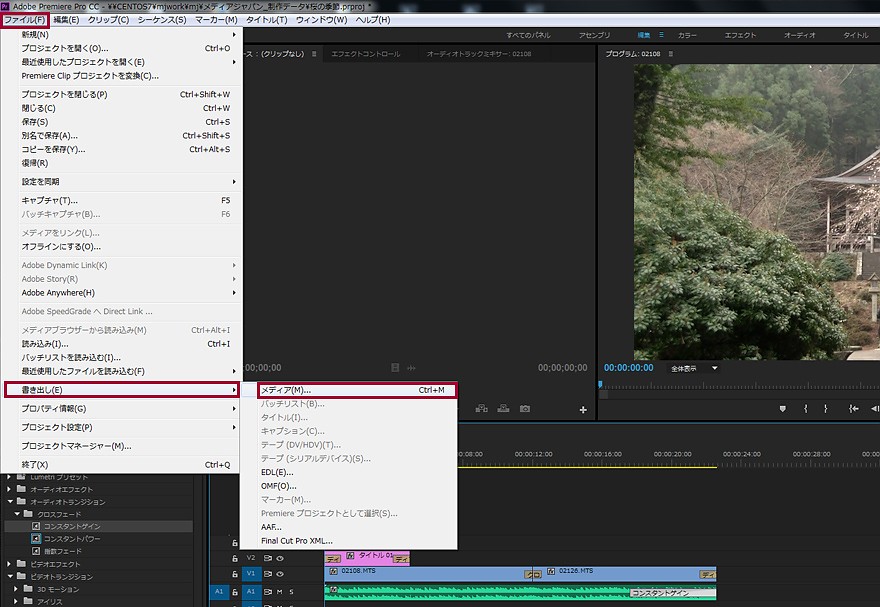This screenshot has height=607, width=880.
Task: Open the button editor plus icon
Action: coord(583,410)
